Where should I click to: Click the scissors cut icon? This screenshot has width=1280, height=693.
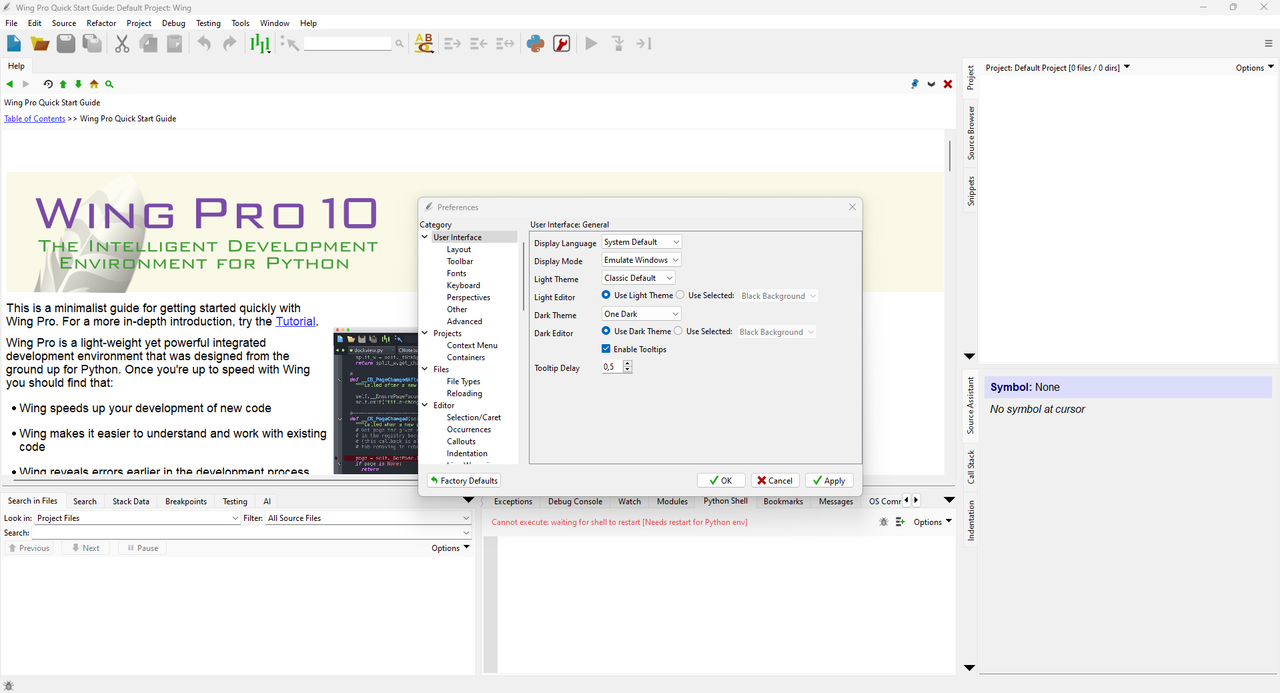tap(122, 43)
